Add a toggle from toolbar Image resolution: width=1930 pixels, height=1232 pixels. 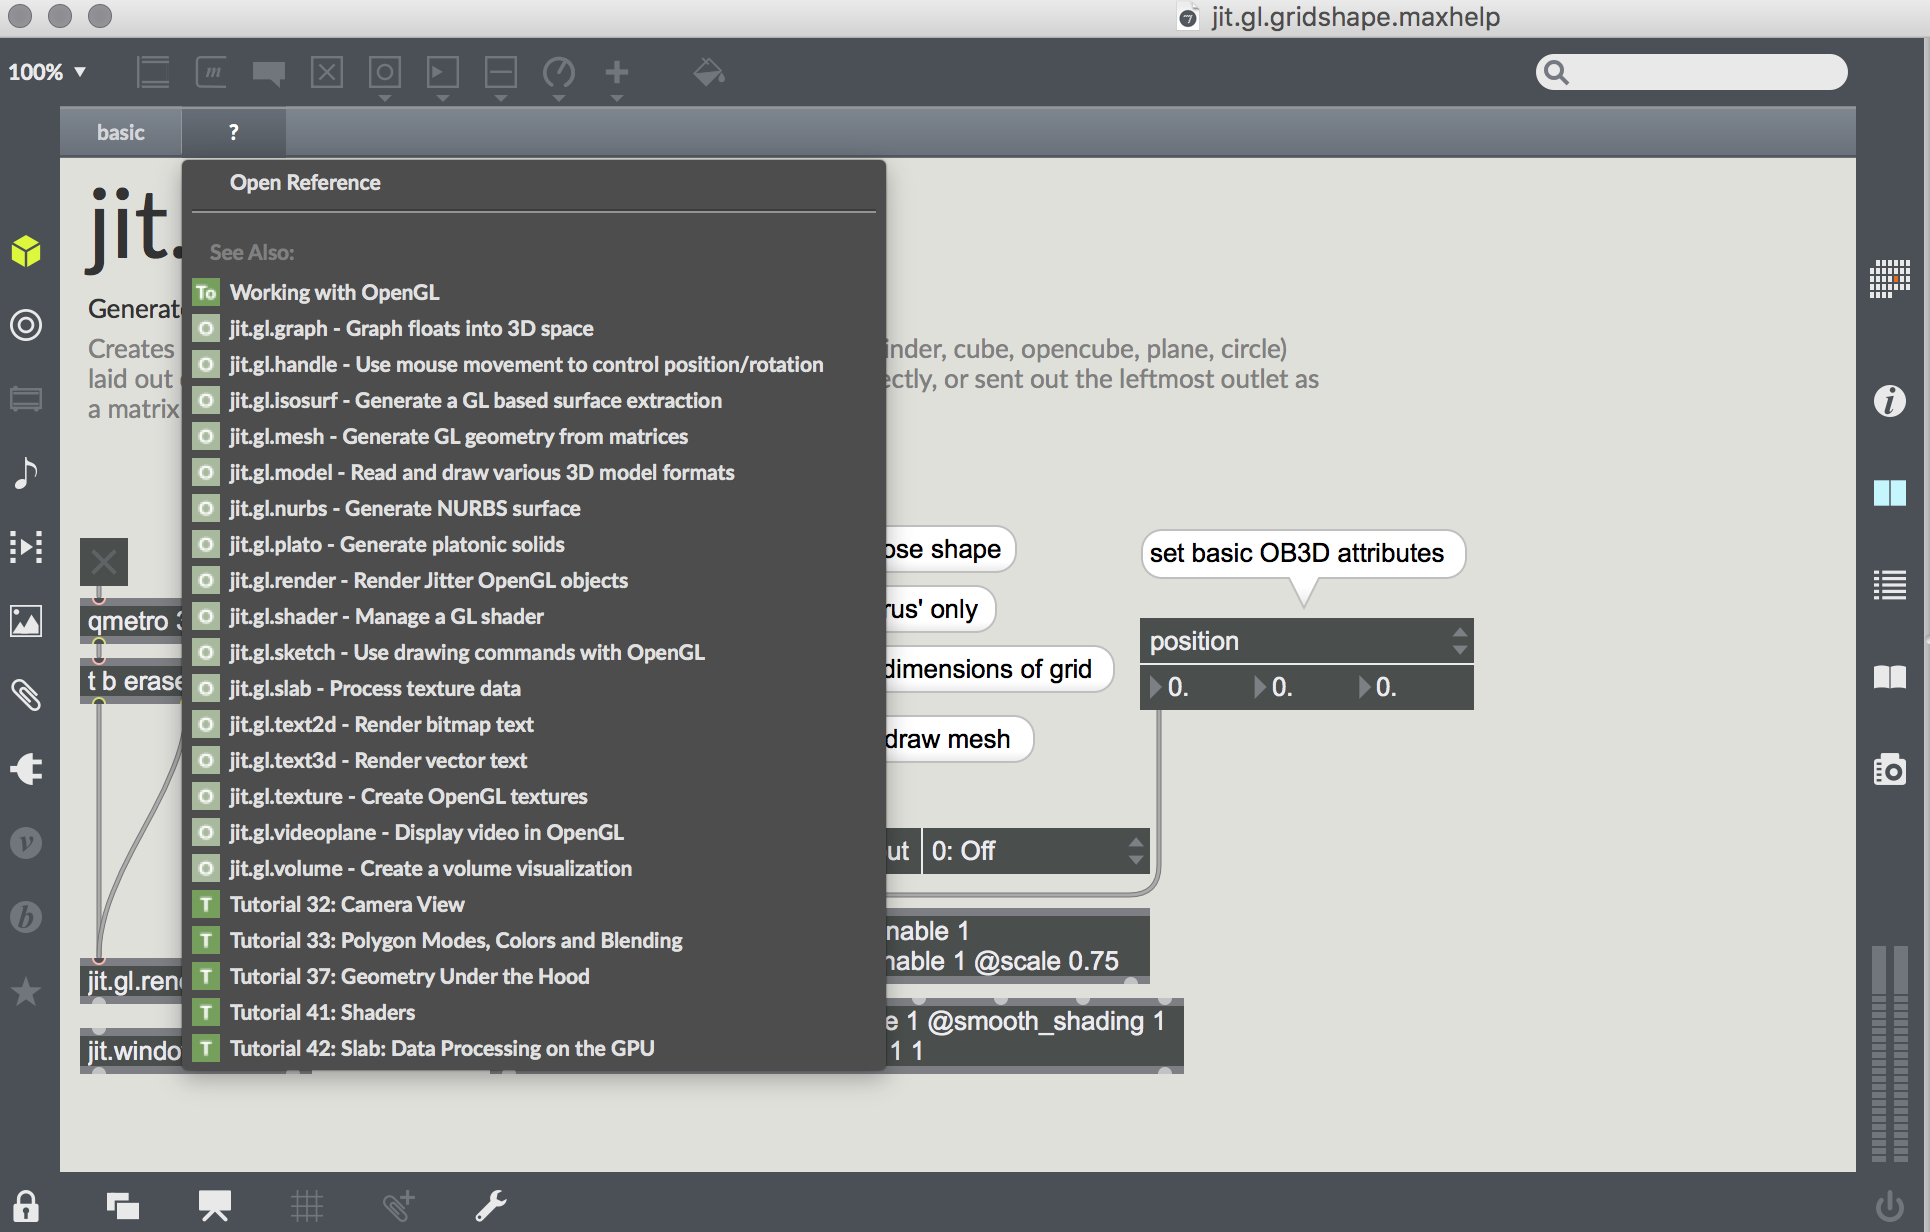tap(327, 72)
